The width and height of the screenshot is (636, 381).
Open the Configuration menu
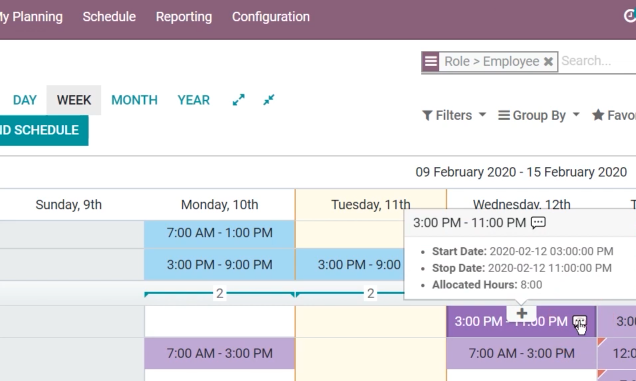pyautogui.click(x=271, y=17)
